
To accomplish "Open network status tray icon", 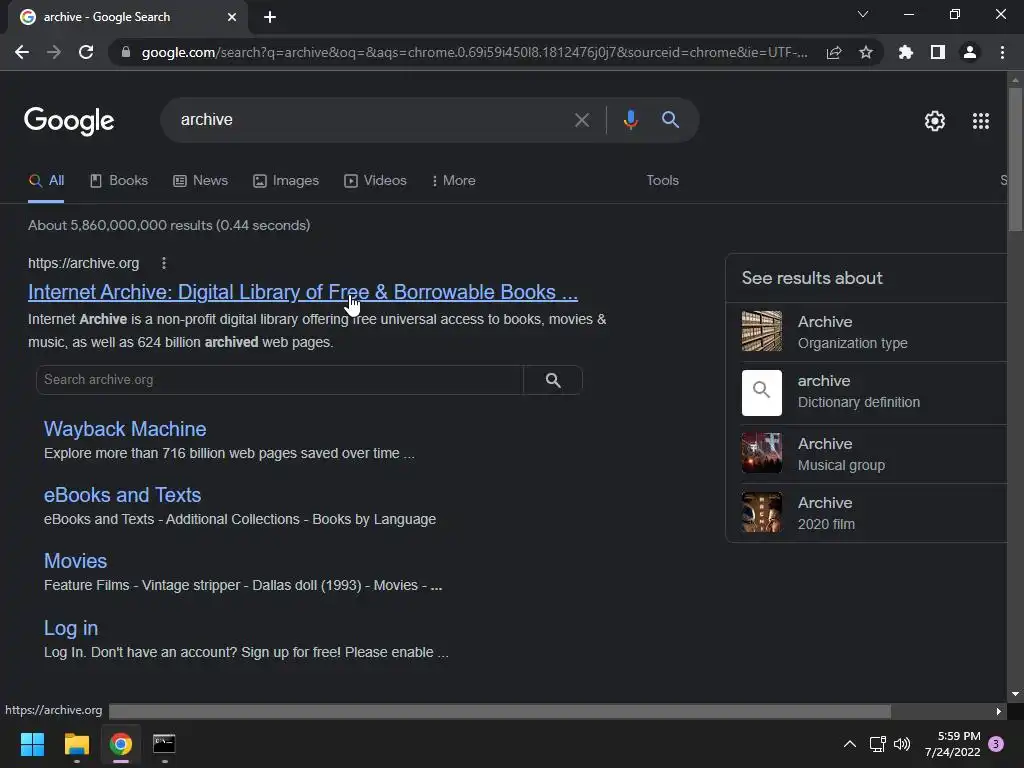I will (877, 744).
